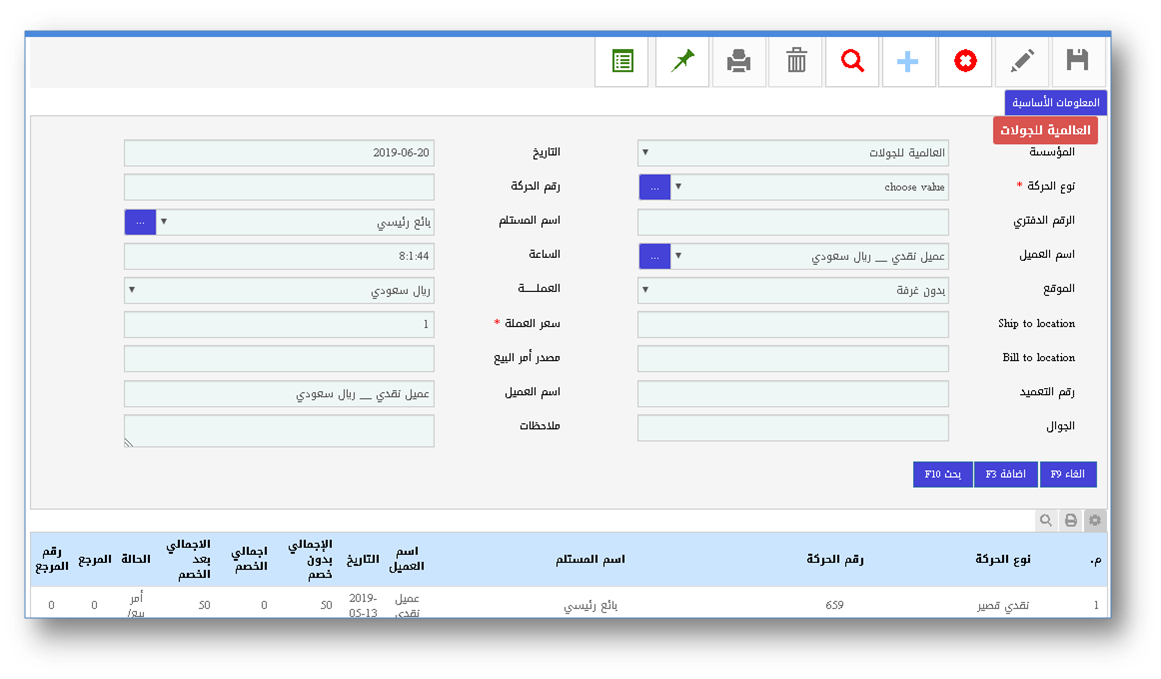1161x679 pixels.
Task: Expand the العملة currency dropdown
Action: point(279,290)
